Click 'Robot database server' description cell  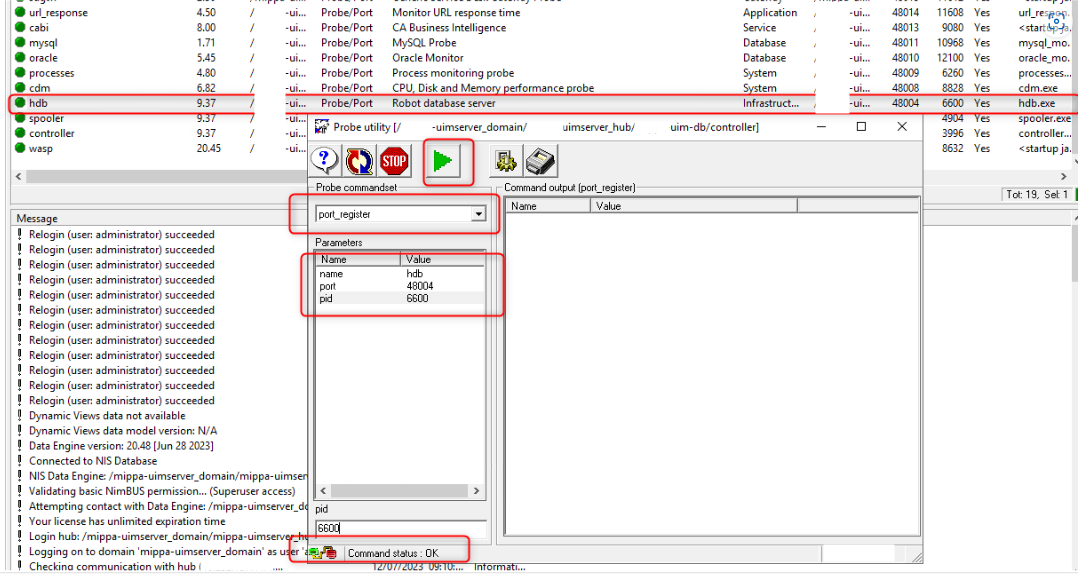(443, 103)
